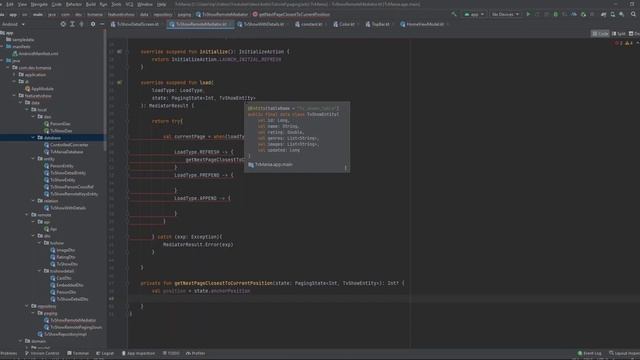This screenshot has width=640, height=360.
Task: Open the Device Manager icon
Action: coord(613,14)
